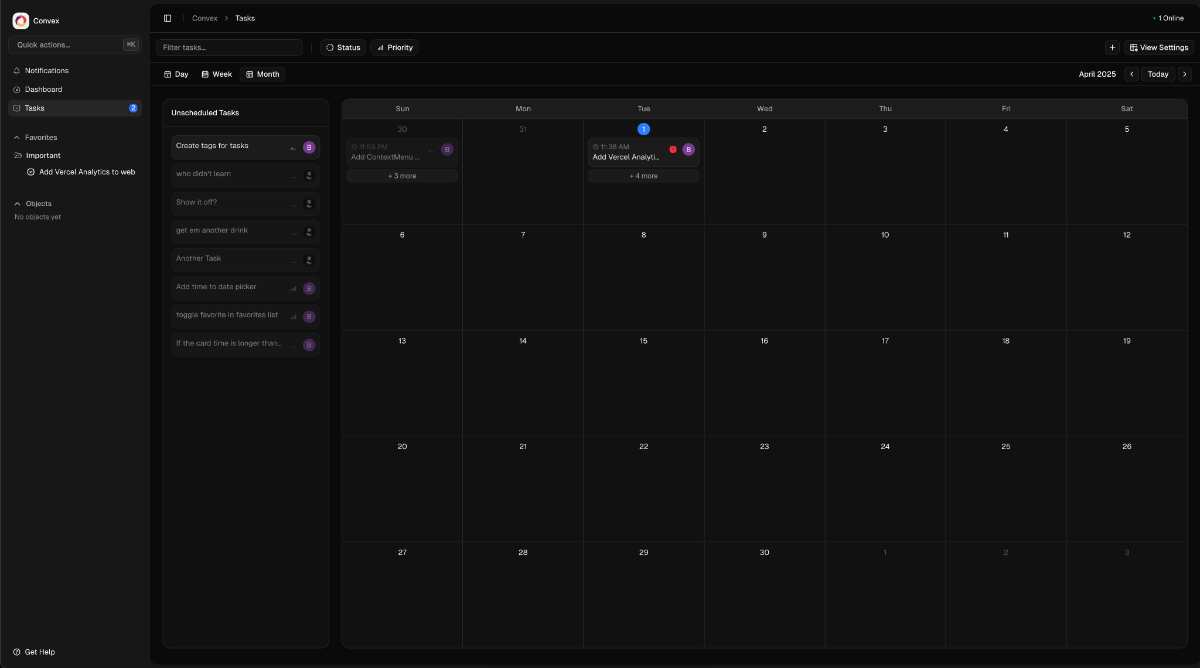
Task: Go to previous month with left chevron
Action: click(1131, 74)
